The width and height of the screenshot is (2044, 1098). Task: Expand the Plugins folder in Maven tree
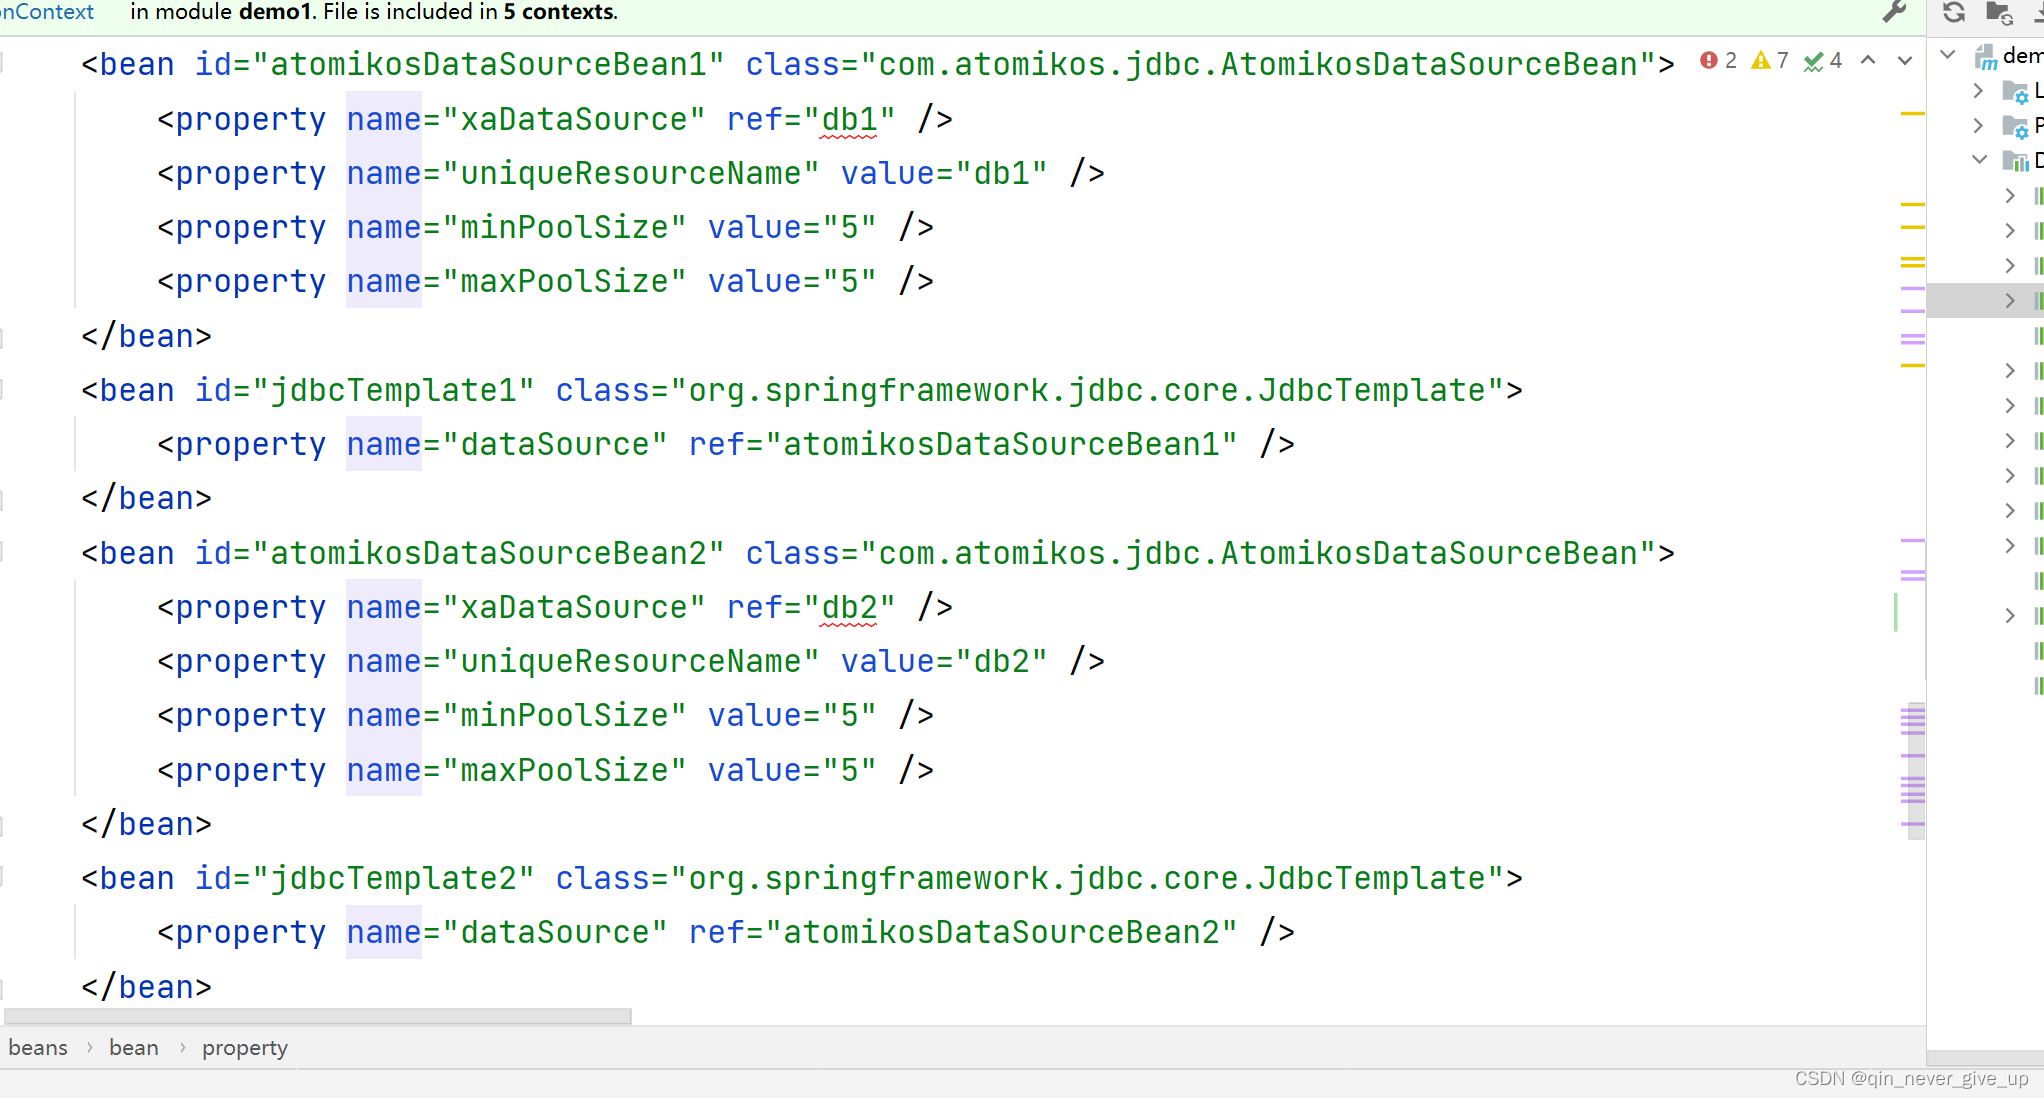pos(1978,126)
